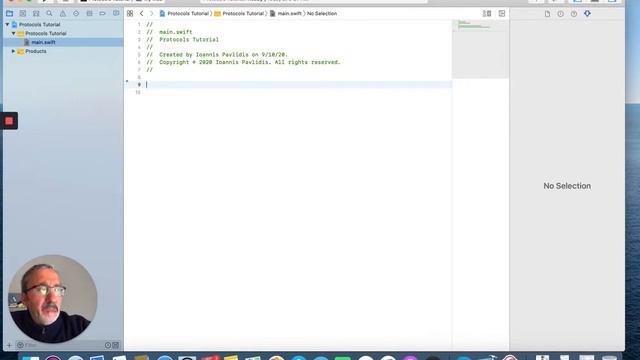Click the Copyright comment line

(243, 62)
